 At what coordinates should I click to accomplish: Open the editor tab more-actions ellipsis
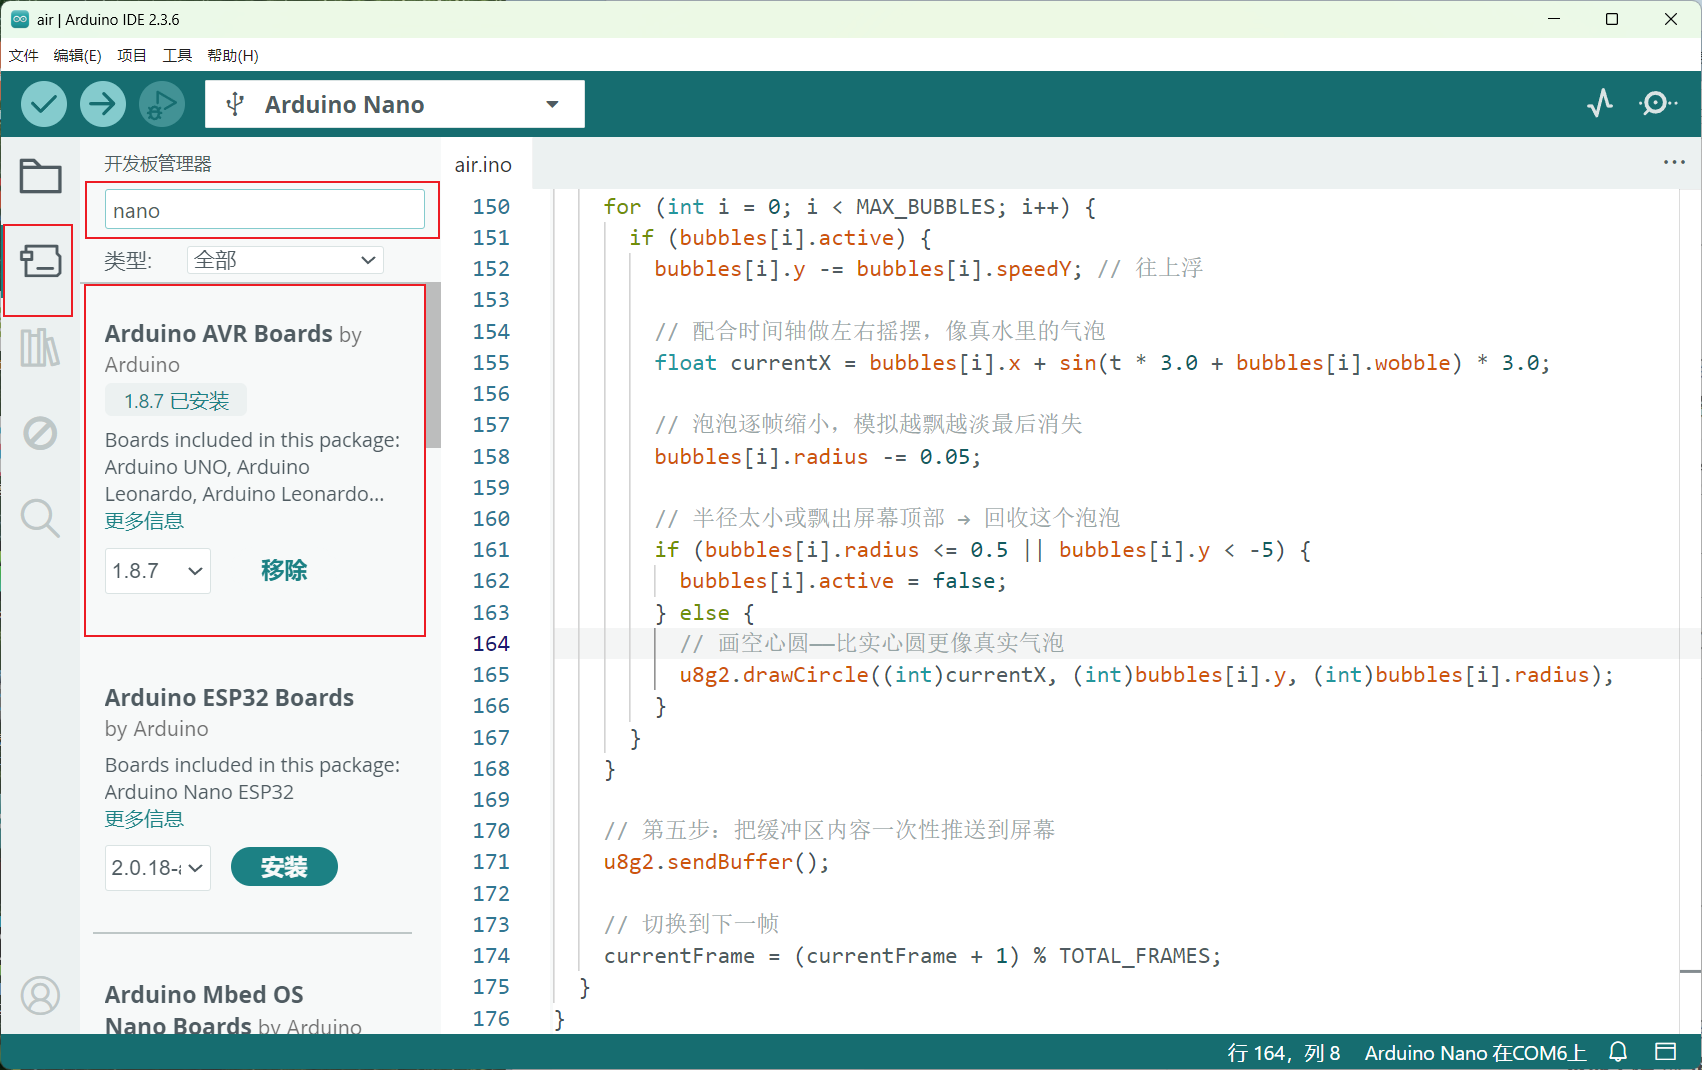1674,162
